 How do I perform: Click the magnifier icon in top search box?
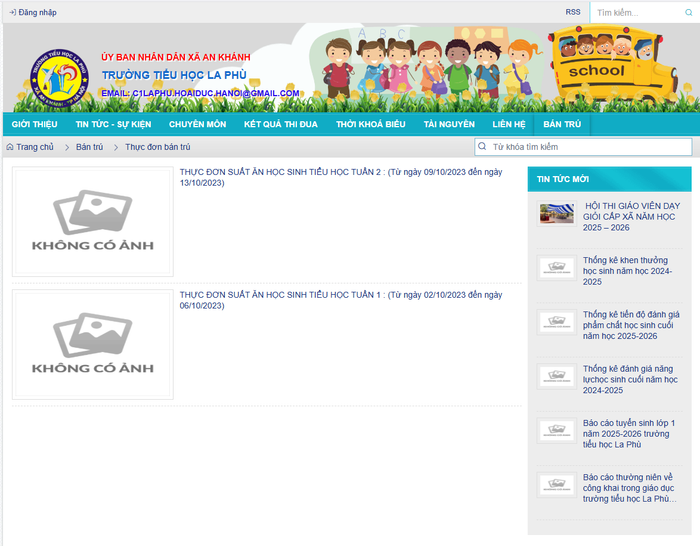[x=688, y=13]
